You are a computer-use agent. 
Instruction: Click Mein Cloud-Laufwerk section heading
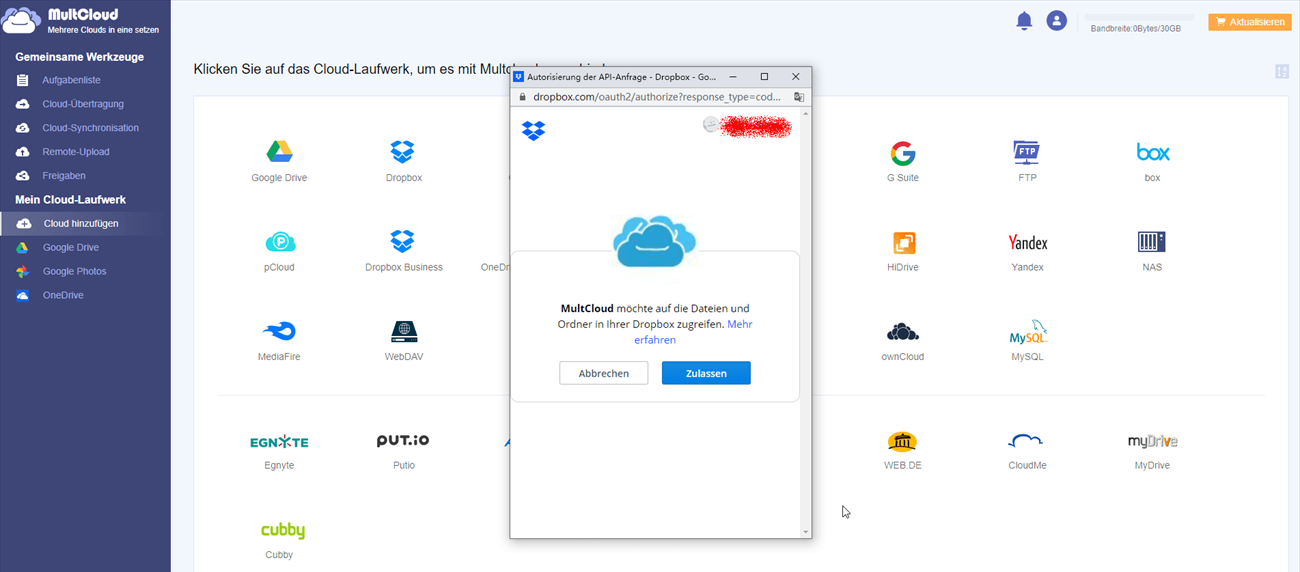click(x=70, y=200)
